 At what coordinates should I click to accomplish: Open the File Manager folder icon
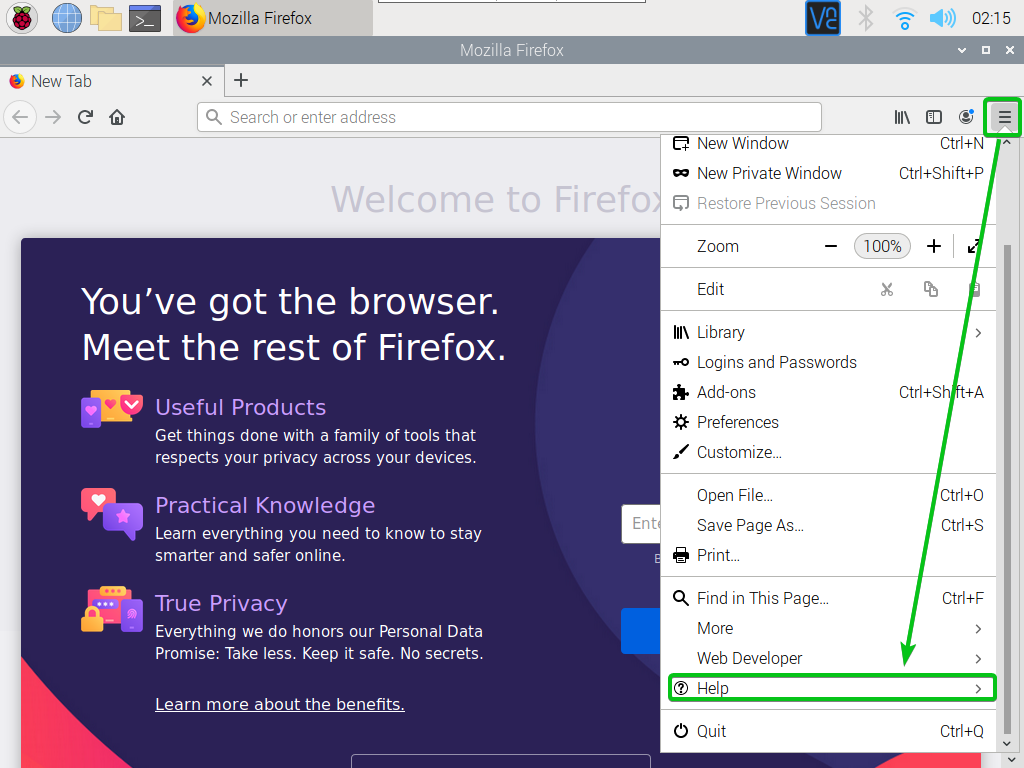click(x=106, y=18)
